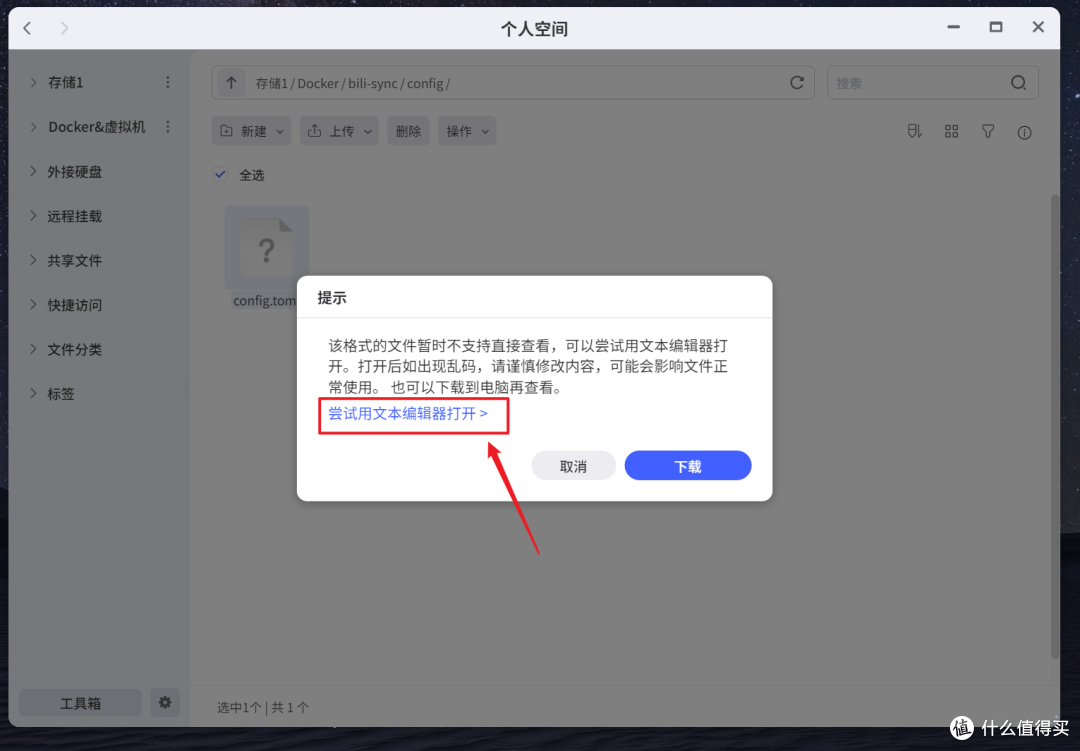Select the config.toml file icon
Image resolution: width=1080 pixels, height=751 pixels.
click(x=267, y=248)
